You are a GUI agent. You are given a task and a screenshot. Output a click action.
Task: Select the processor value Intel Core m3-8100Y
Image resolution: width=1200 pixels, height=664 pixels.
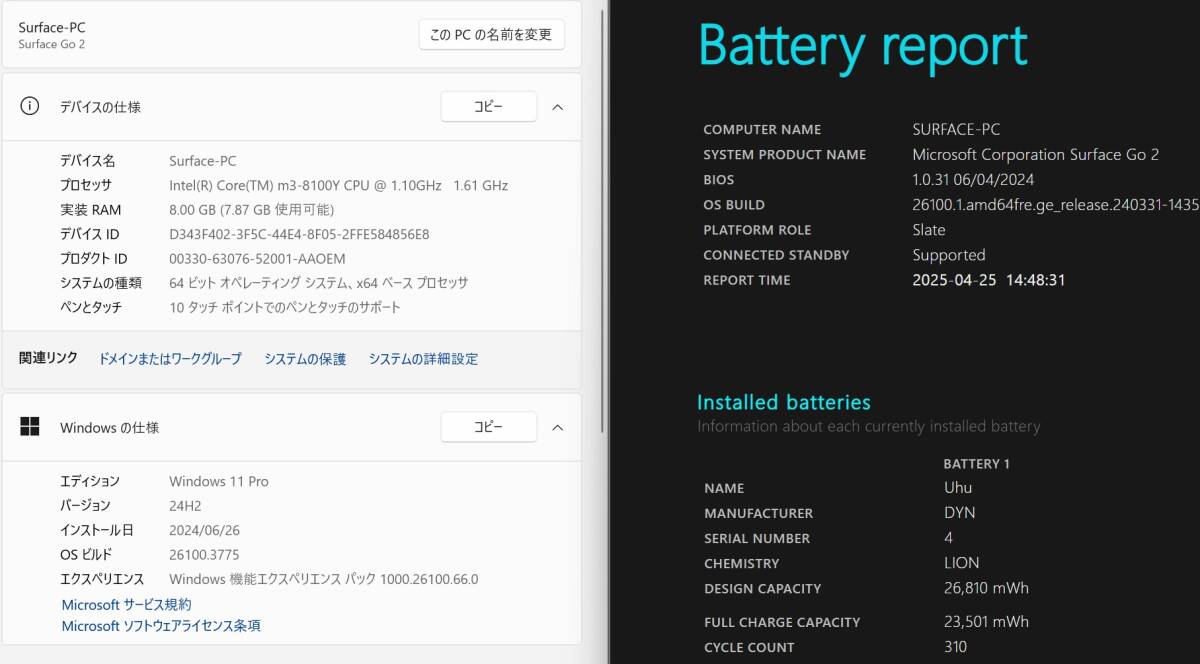339,185
